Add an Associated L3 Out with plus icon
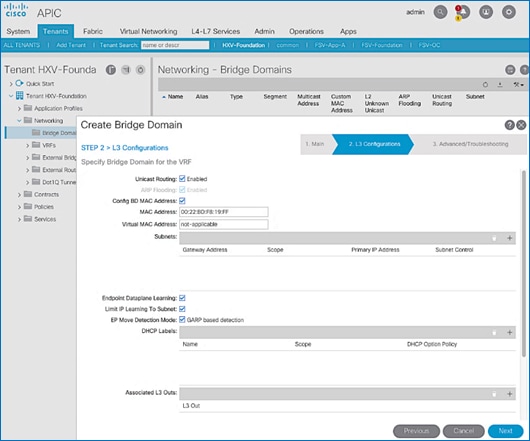 point(509,394)
